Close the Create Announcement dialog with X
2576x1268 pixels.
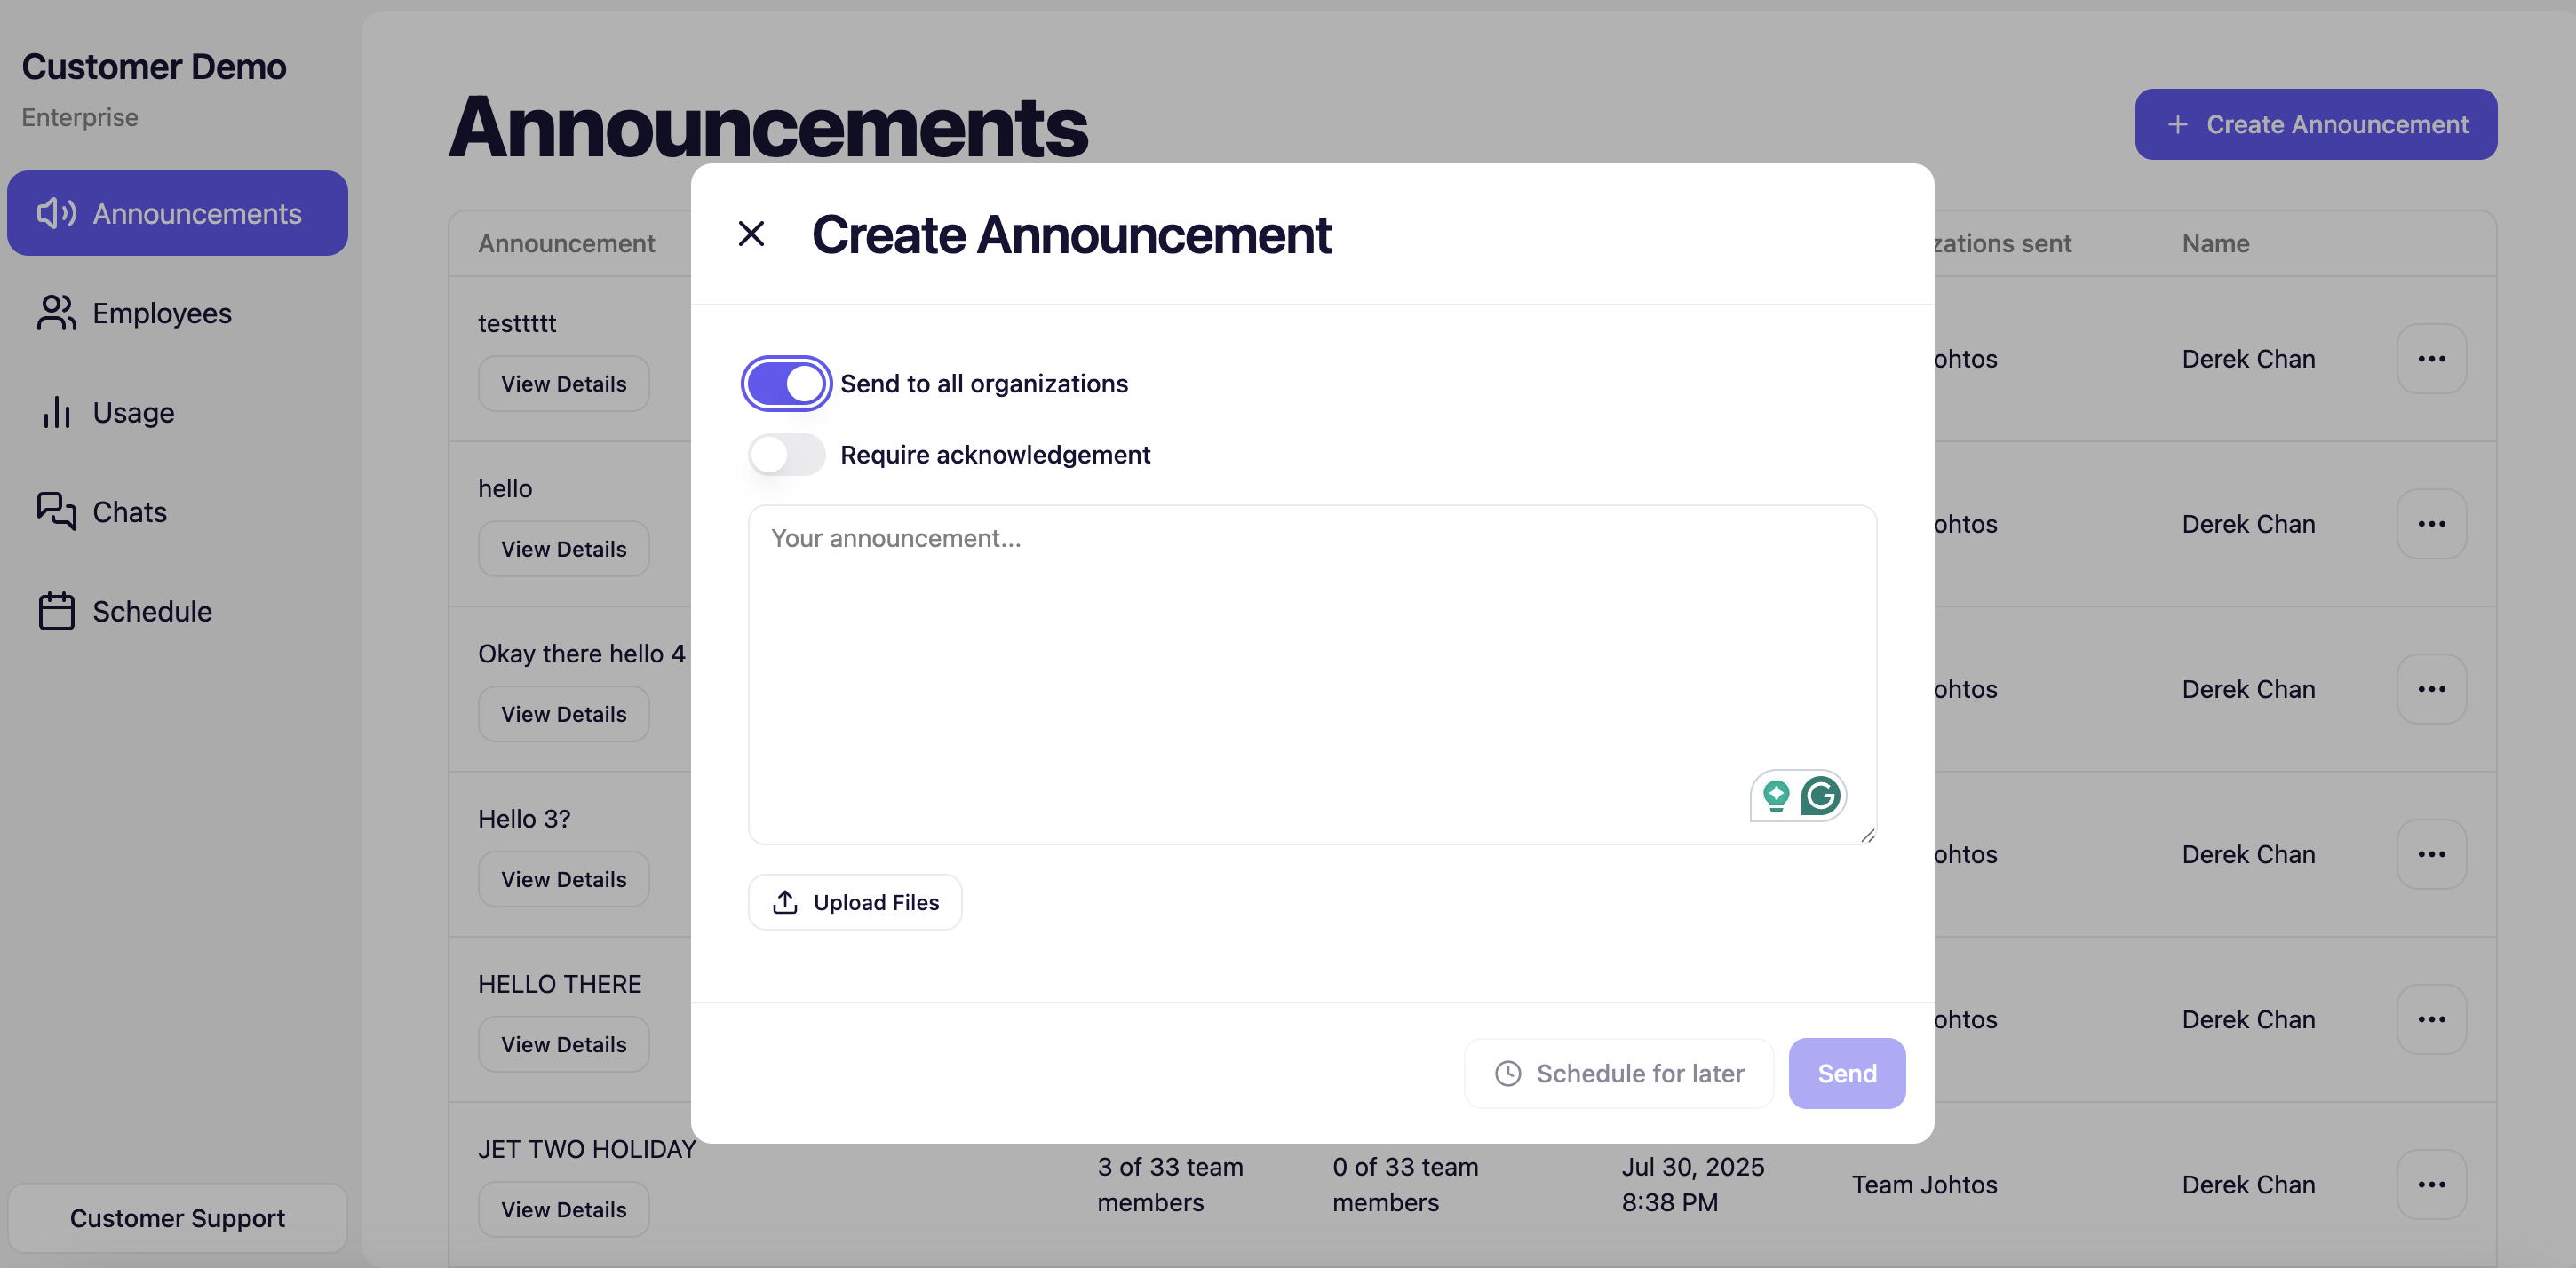tap(751, 234)
